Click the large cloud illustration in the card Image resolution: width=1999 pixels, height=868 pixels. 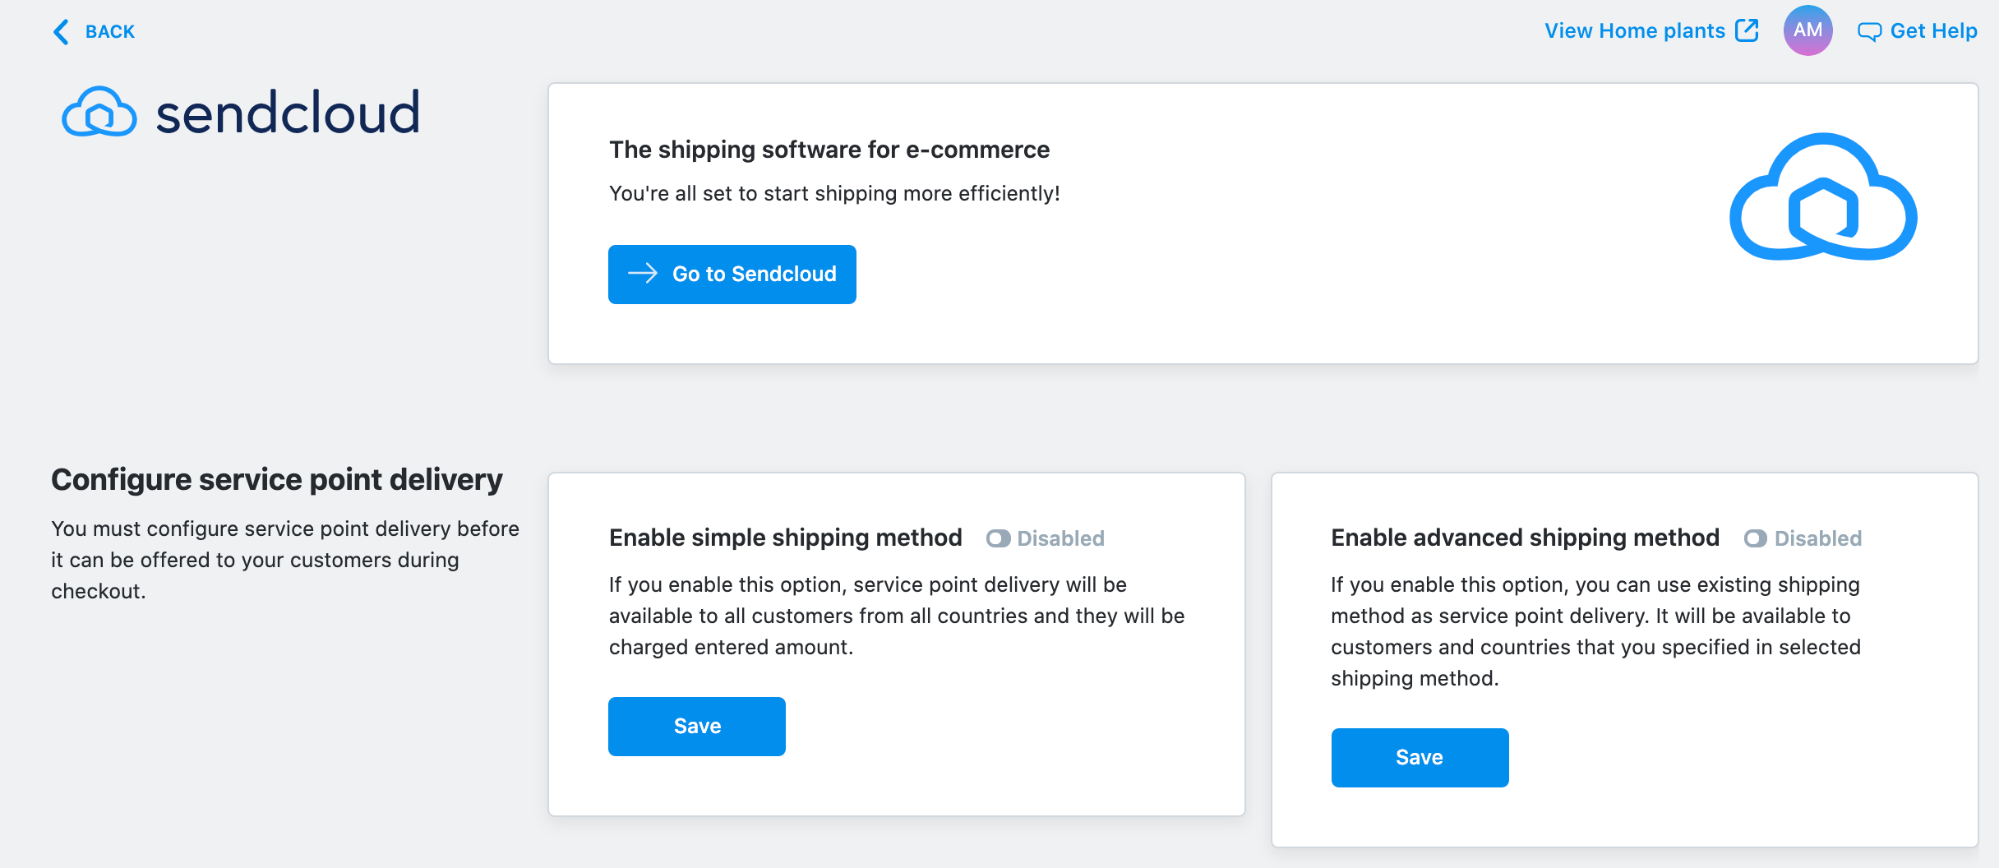[x=1822, y=198]
